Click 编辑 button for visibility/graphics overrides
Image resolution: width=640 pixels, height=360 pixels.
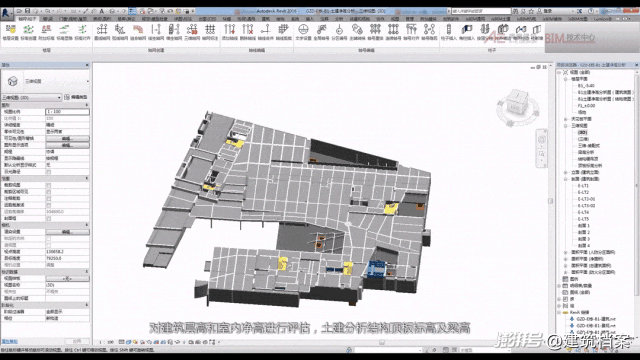(67, 138)
